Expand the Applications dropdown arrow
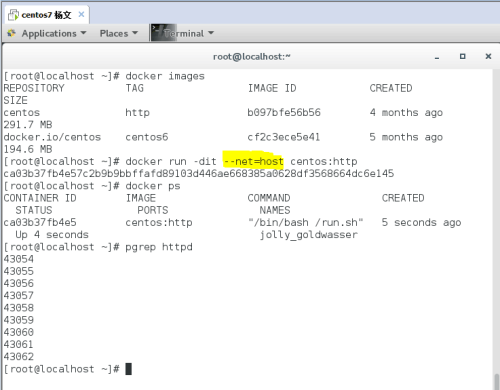 pos(83,33)
